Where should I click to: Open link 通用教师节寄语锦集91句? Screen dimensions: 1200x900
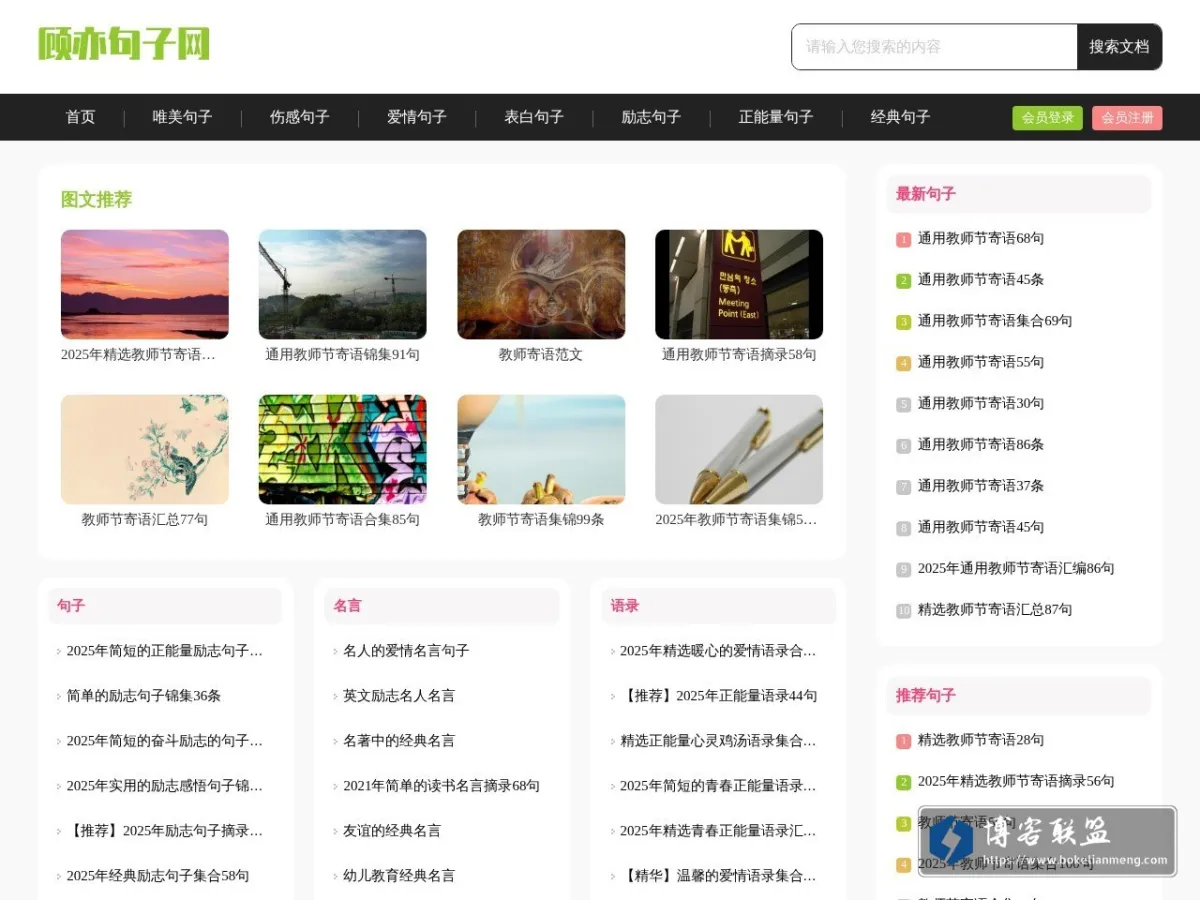coord(343,355)
